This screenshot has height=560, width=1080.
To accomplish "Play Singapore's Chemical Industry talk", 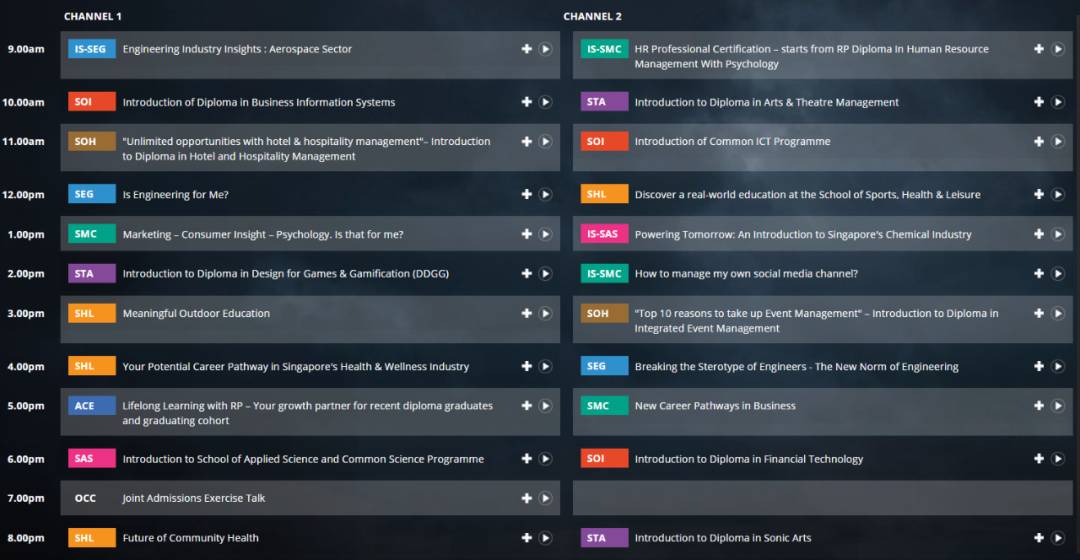I will coord(1057,235).
